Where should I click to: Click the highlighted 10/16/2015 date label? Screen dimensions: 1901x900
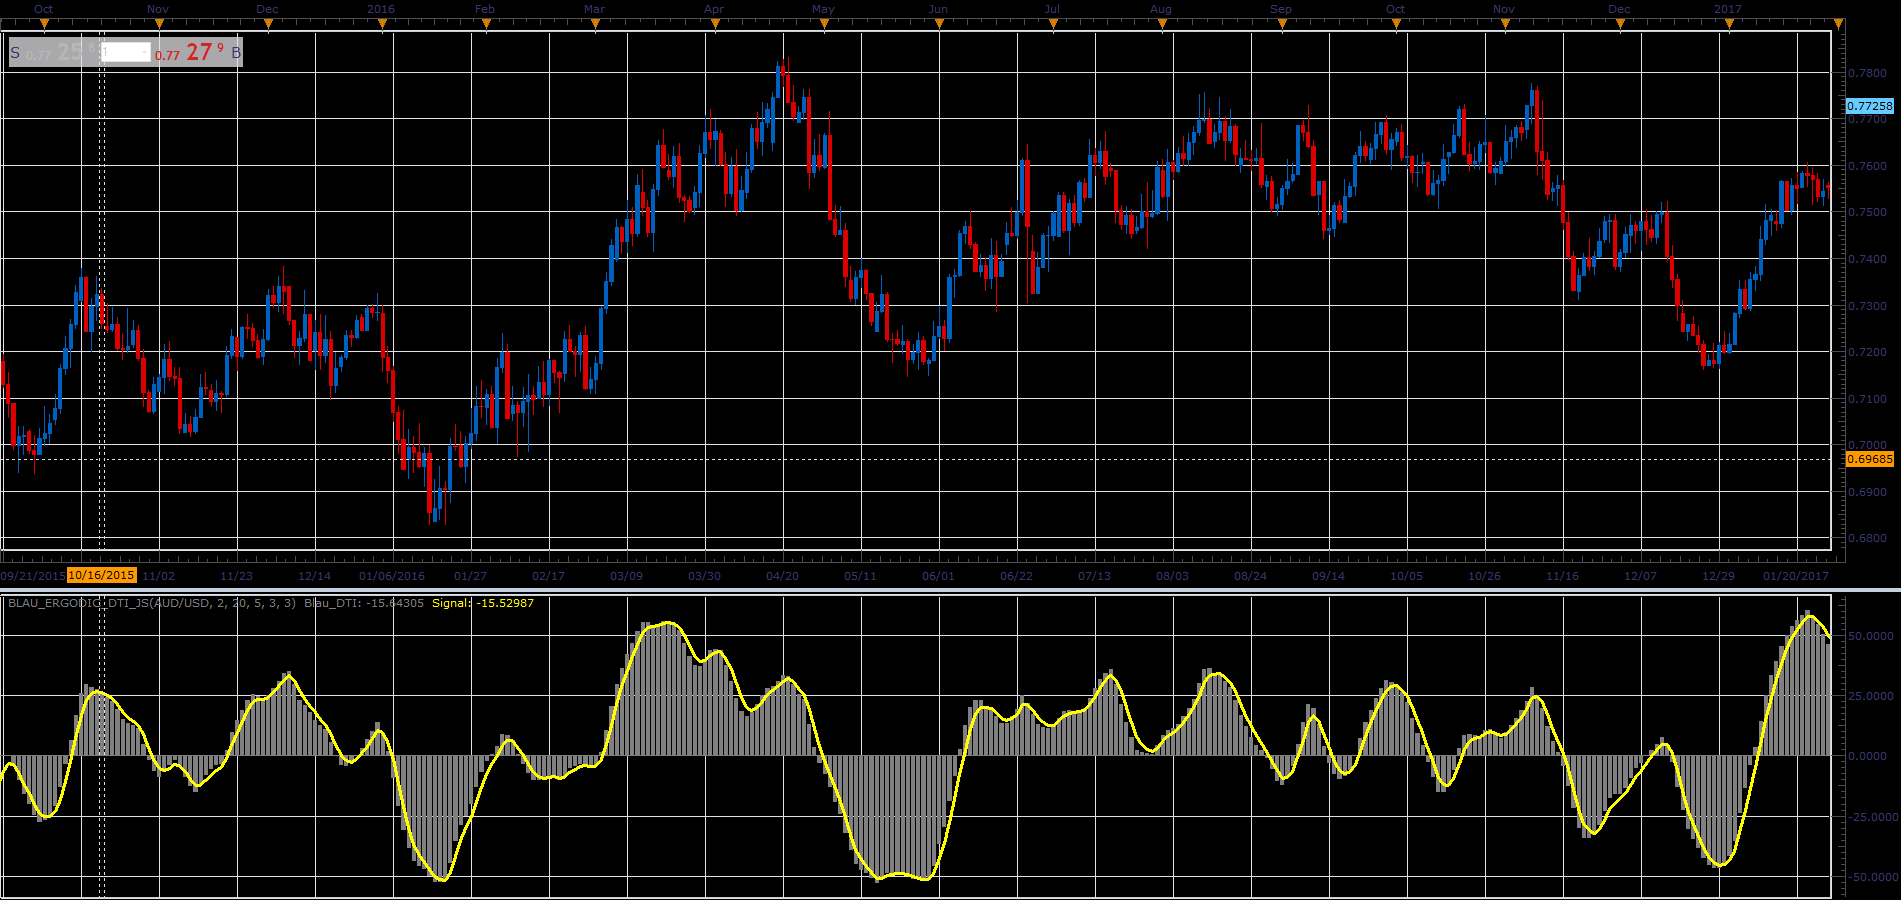(101, 575)
